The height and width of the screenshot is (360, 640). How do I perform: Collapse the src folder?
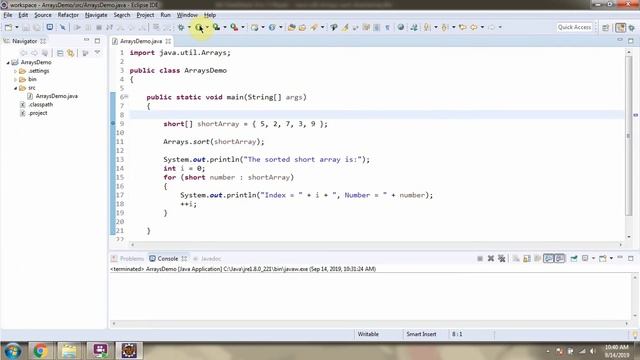coord(16,88)
